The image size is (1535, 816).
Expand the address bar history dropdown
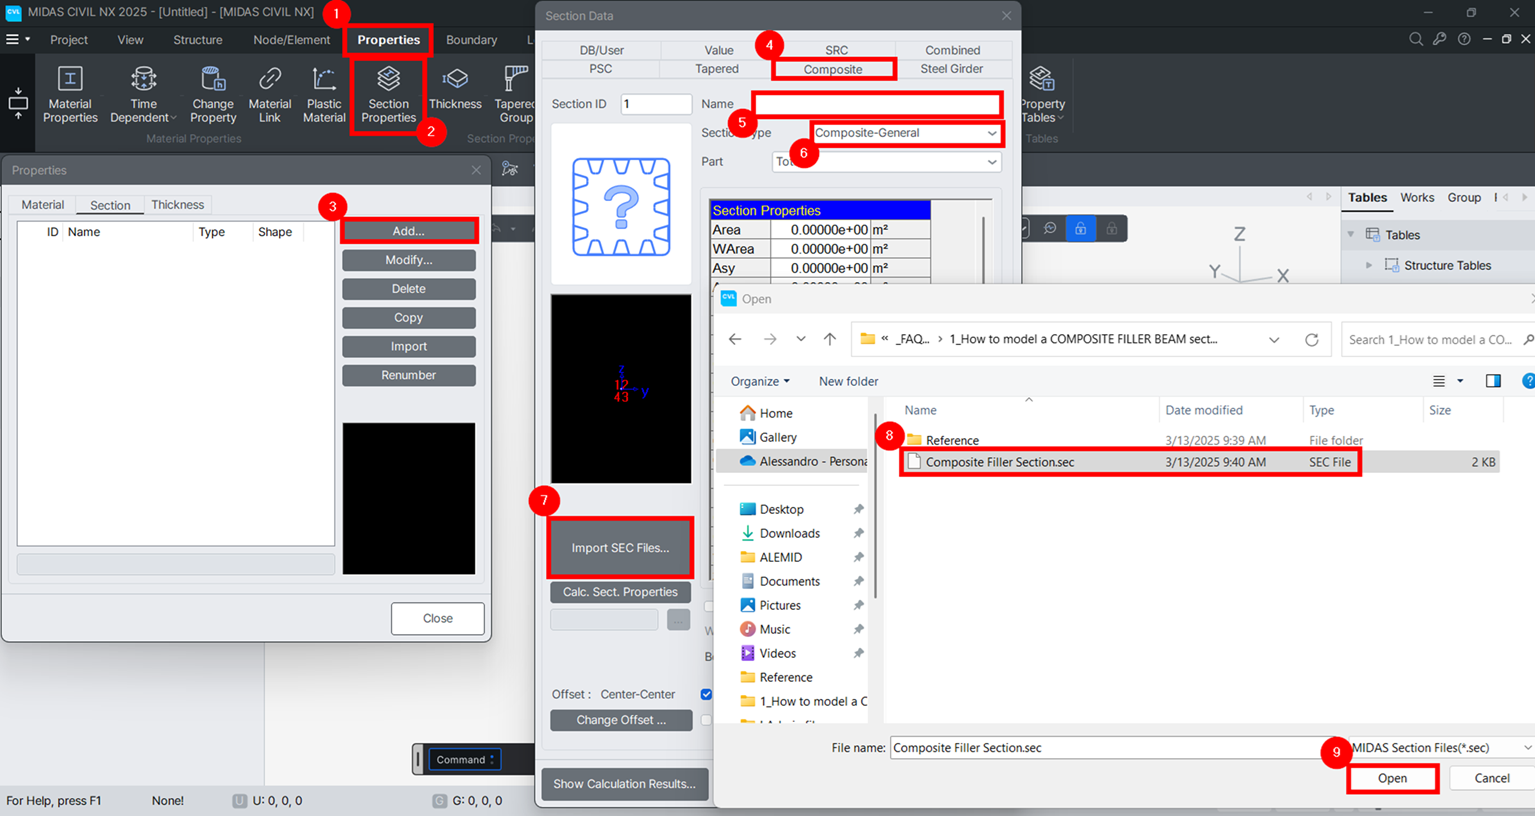tap(1274, 339)
